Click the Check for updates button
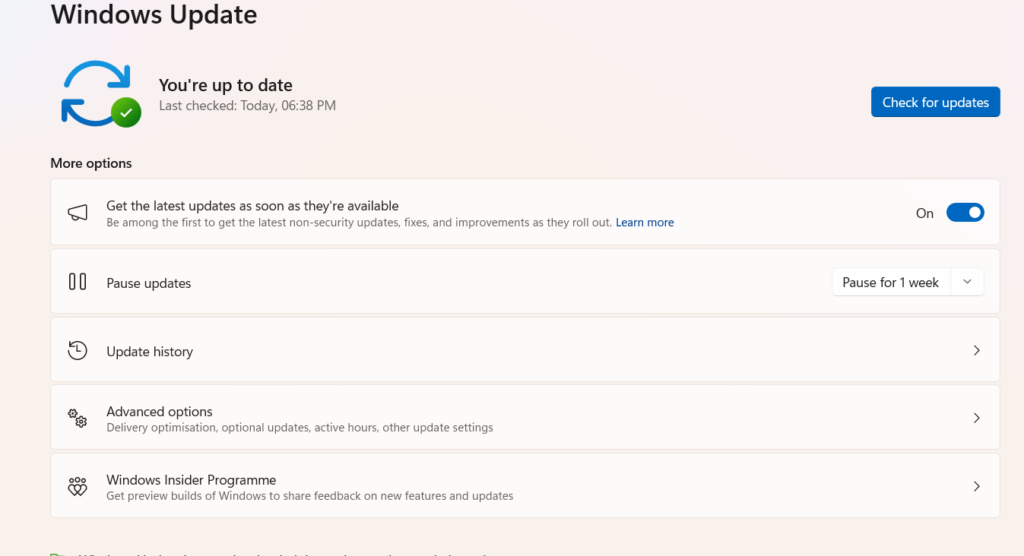The width and height of the screenshot is (1024, 556). (x=935, y=102)
